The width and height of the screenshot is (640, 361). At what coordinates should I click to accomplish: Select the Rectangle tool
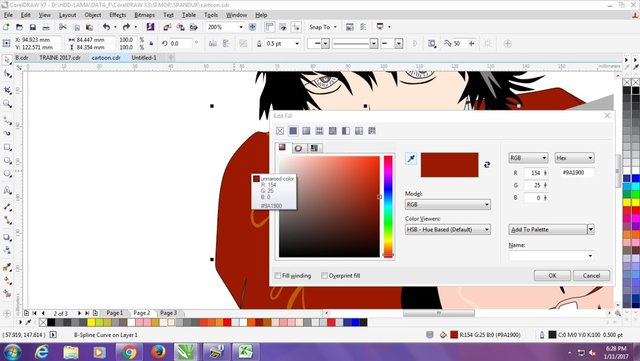[7, 147]
